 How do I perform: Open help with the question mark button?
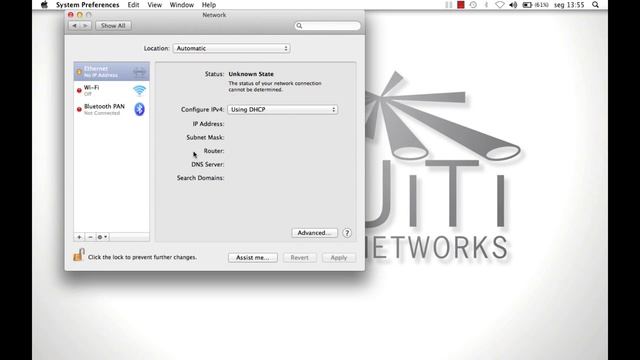pyautogui.click(x=347, y=233)
